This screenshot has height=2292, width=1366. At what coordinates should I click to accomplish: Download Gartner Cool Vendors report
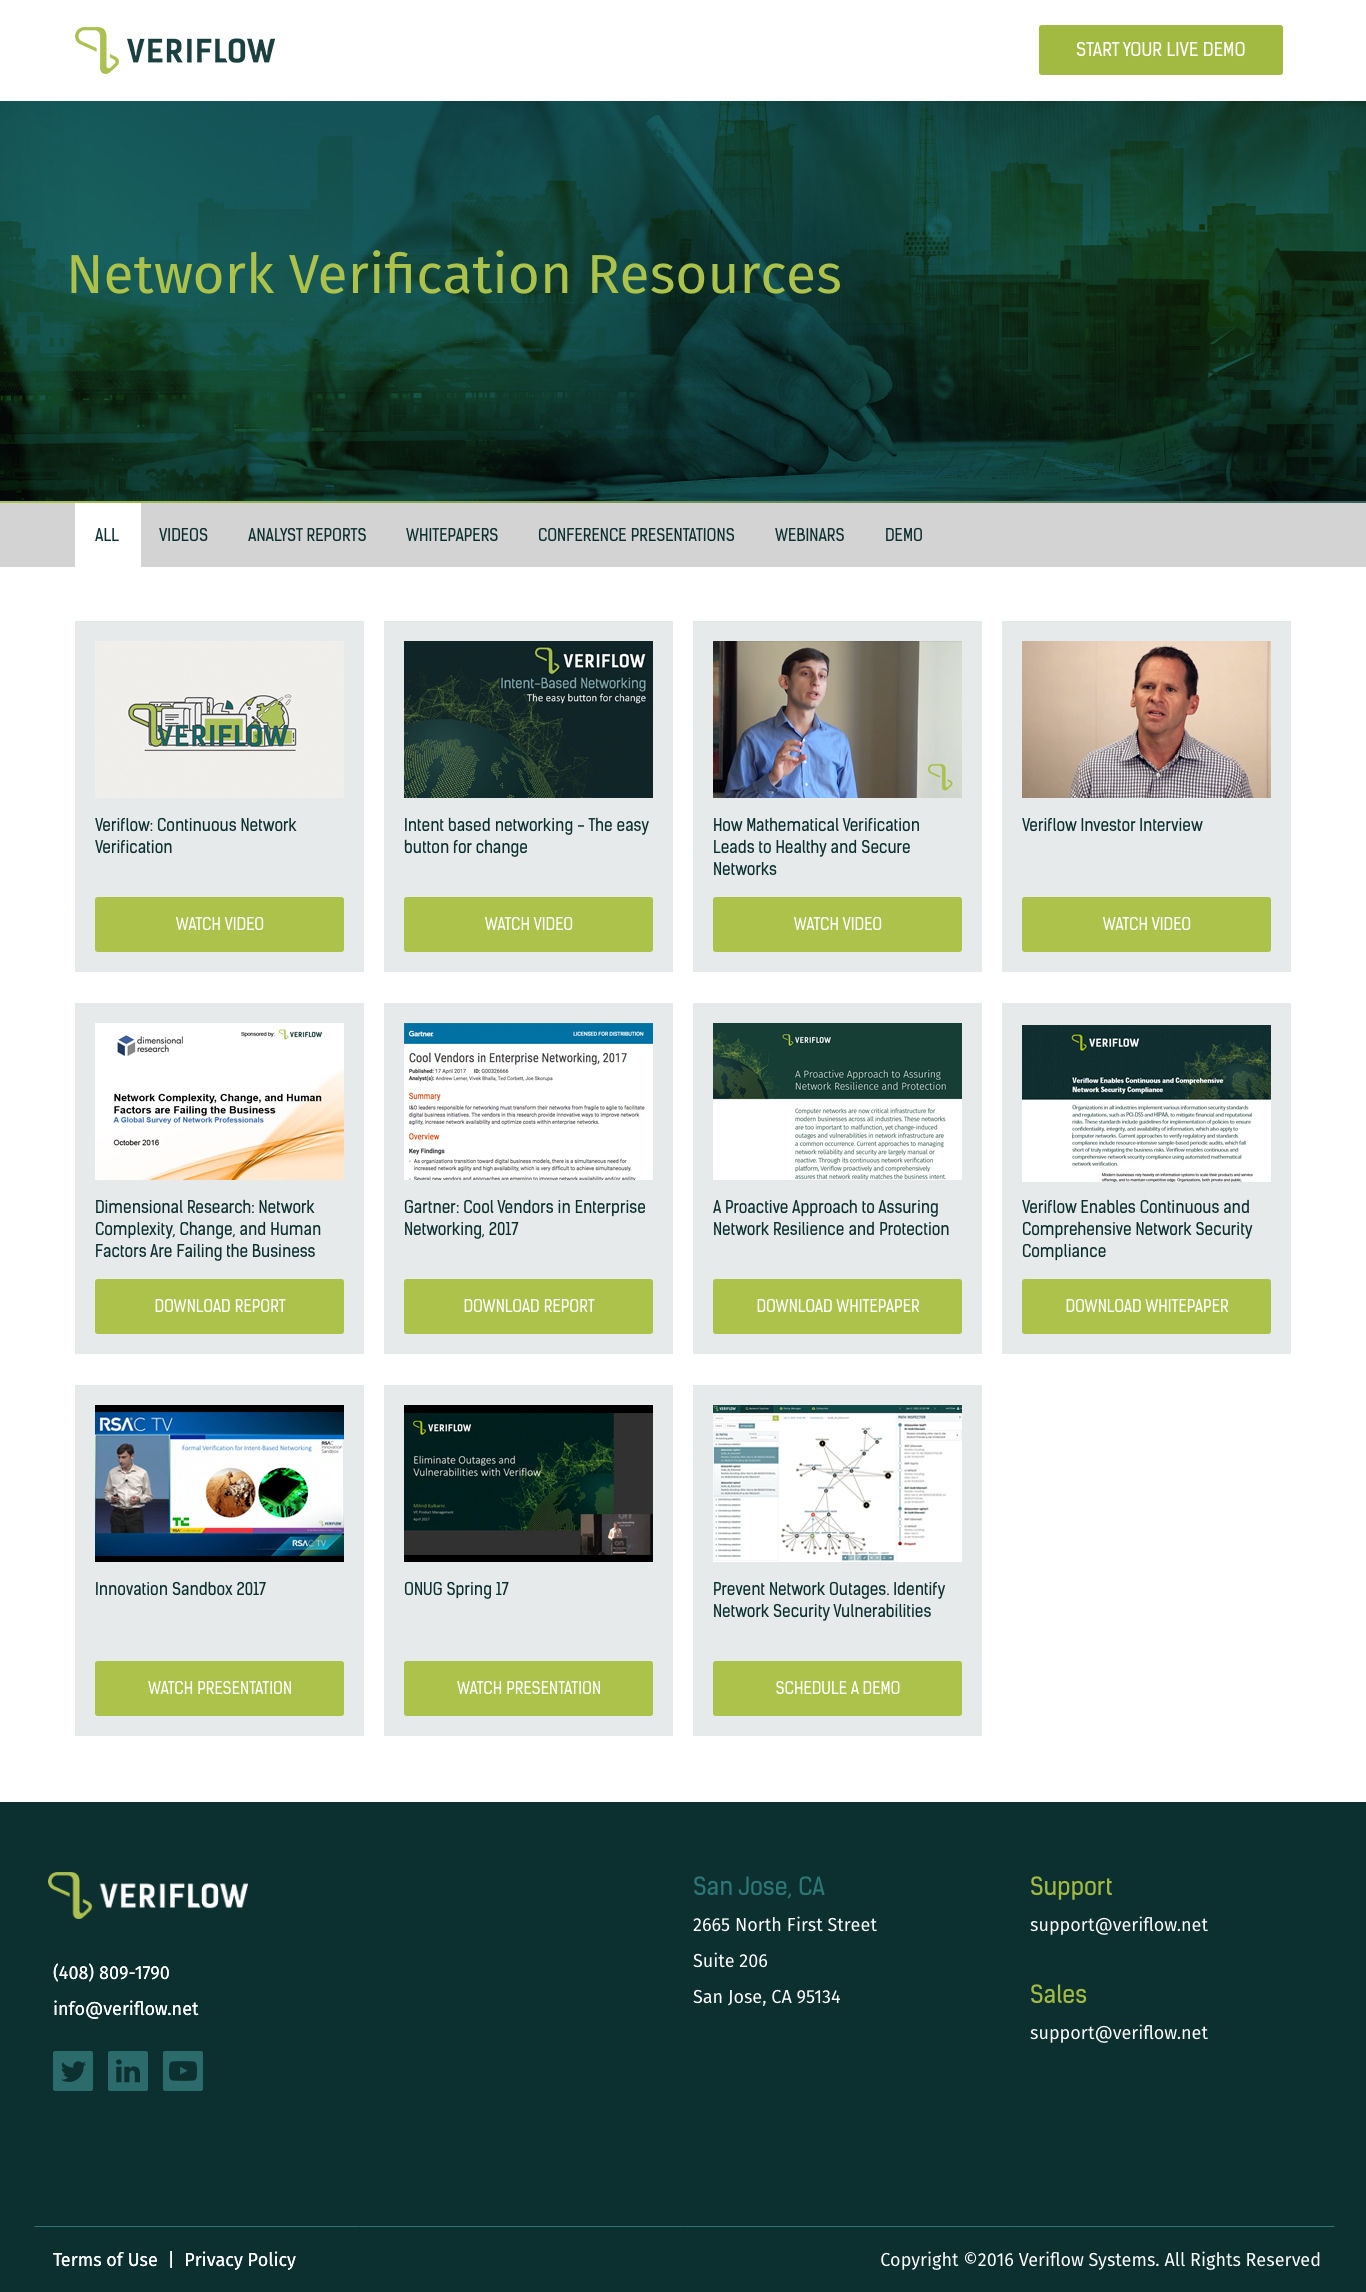tap(528, 1306)
